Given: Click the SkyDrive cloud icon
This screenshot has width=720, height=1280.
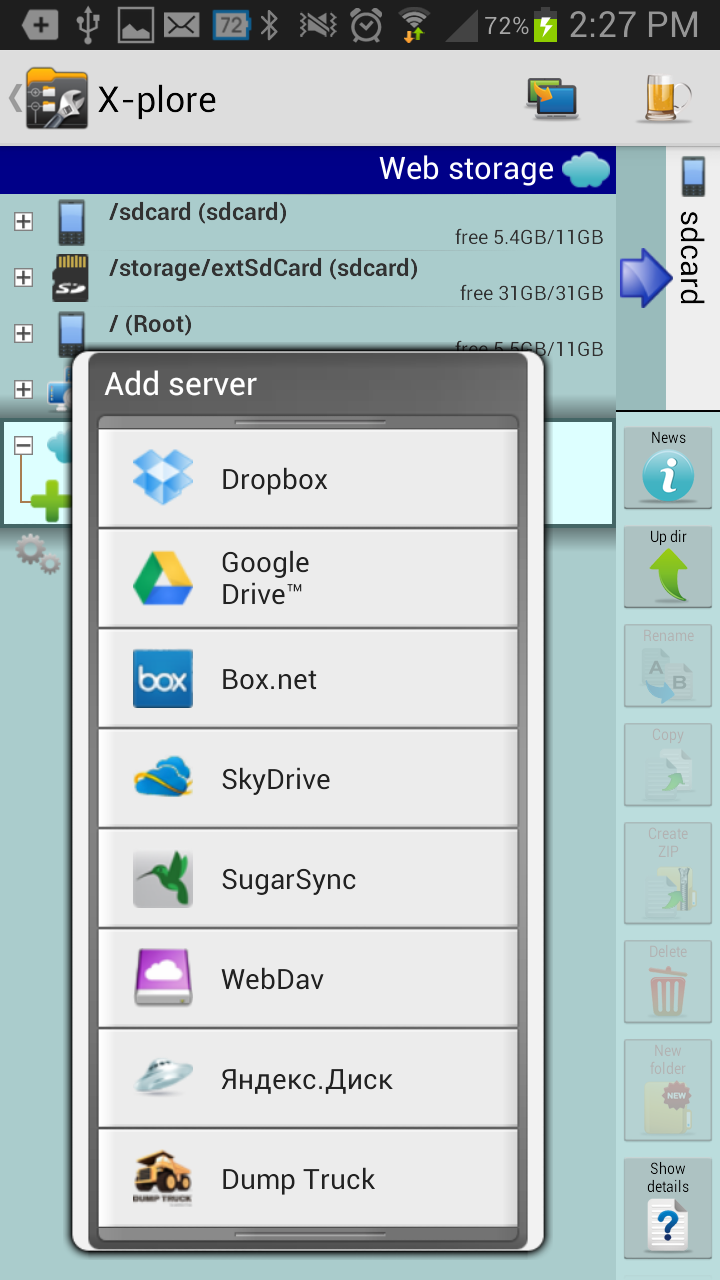Looking at the screenshot, I should point(163,778).
